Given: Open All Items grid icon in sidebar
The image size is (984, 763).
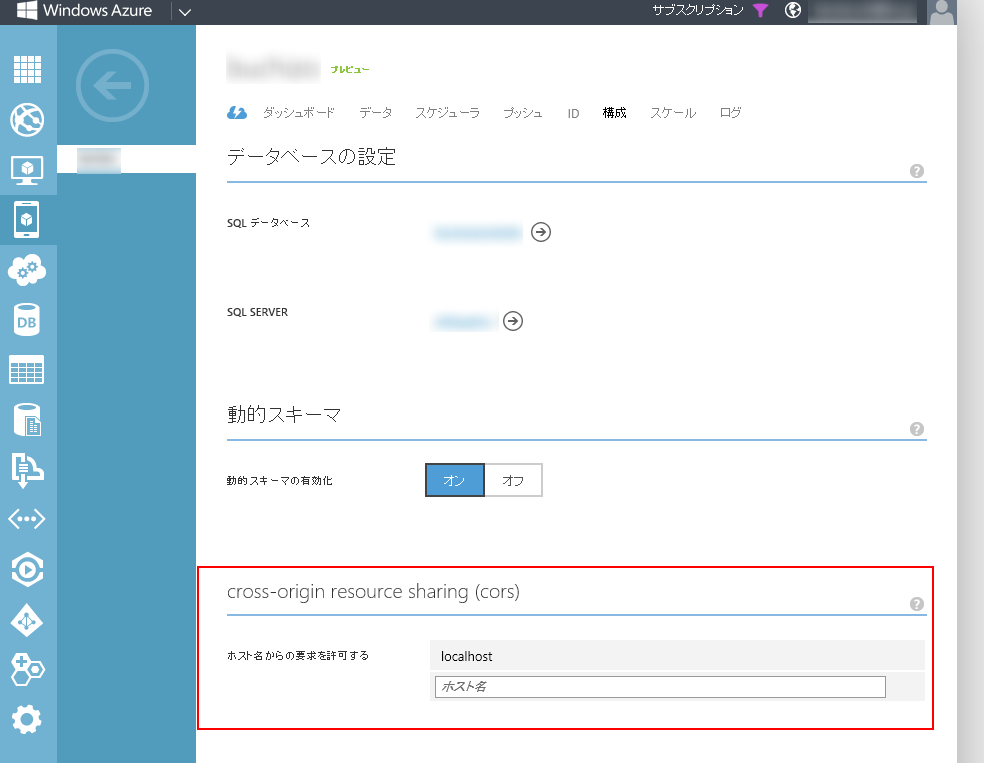Looking at the screenshot, I should click(27, 70).
